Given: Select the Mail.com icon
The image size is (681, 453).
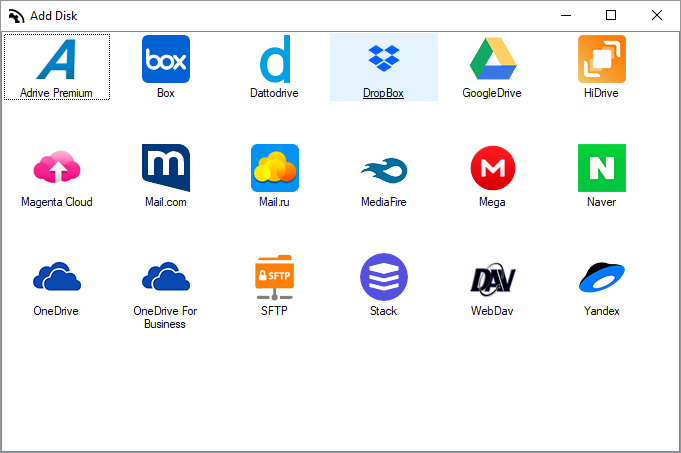Looking at the screenshot, I should pyautogui.click(x=166, y=168).
